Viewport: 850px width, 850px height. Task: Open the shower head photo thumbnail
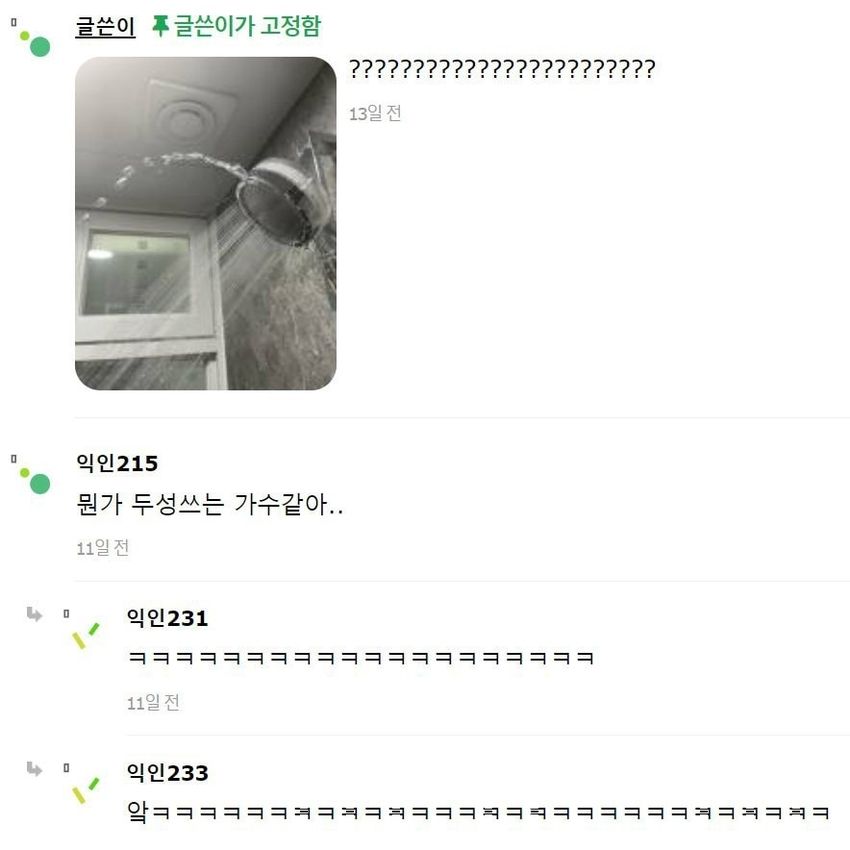(x=205, y=223)
